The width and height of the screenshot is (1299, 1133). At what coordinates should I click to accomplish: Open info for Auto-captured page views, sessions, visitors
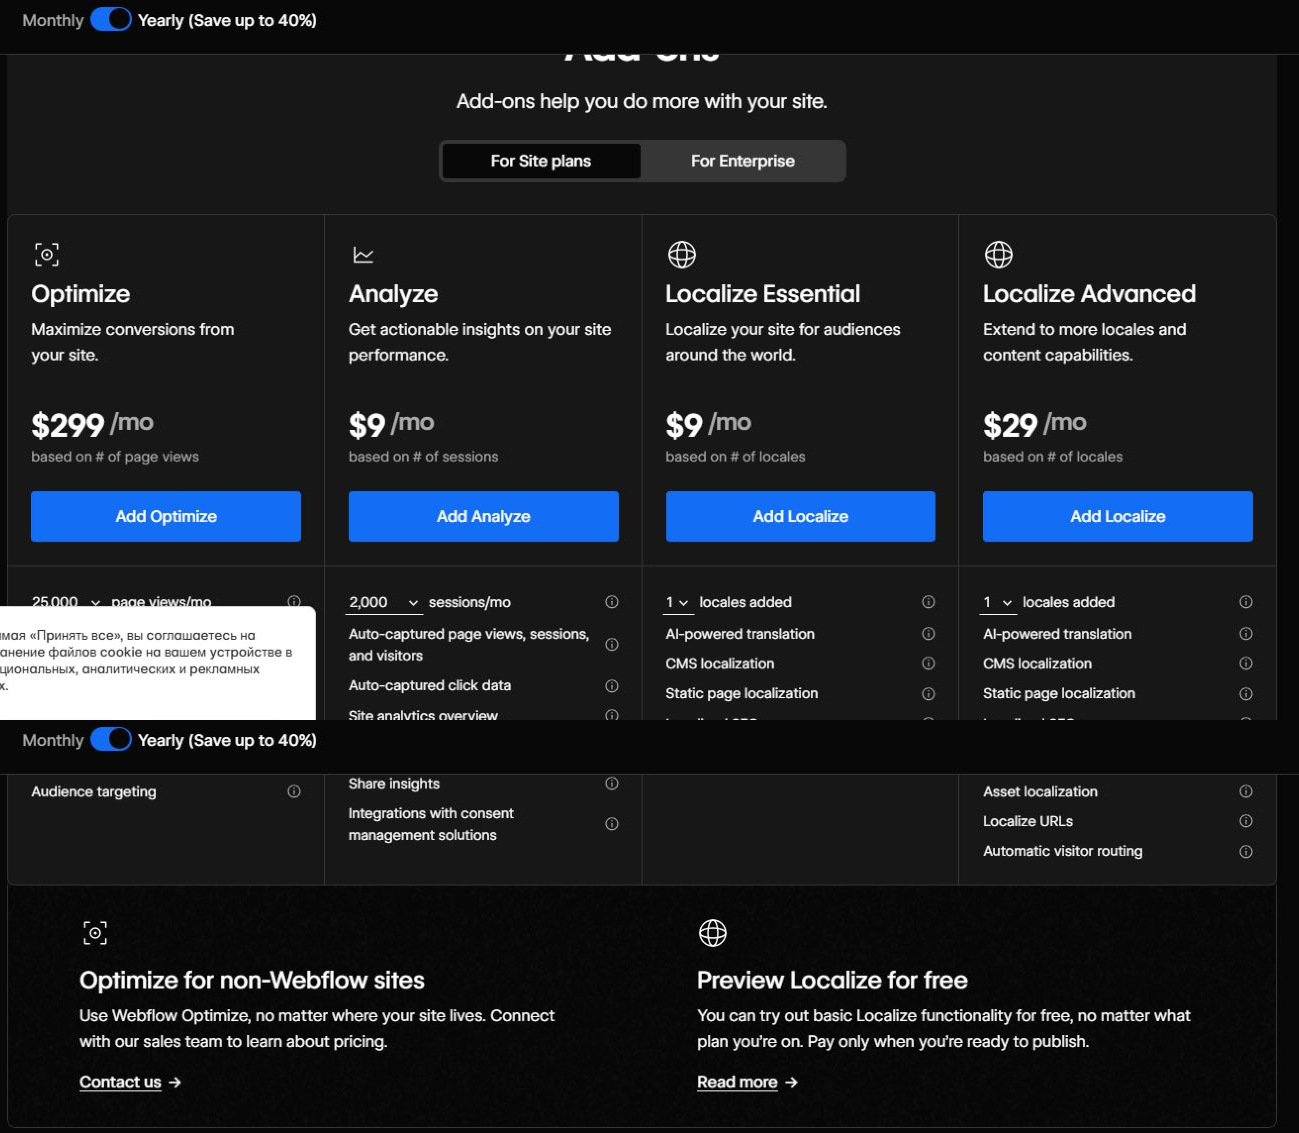(612, 645)
